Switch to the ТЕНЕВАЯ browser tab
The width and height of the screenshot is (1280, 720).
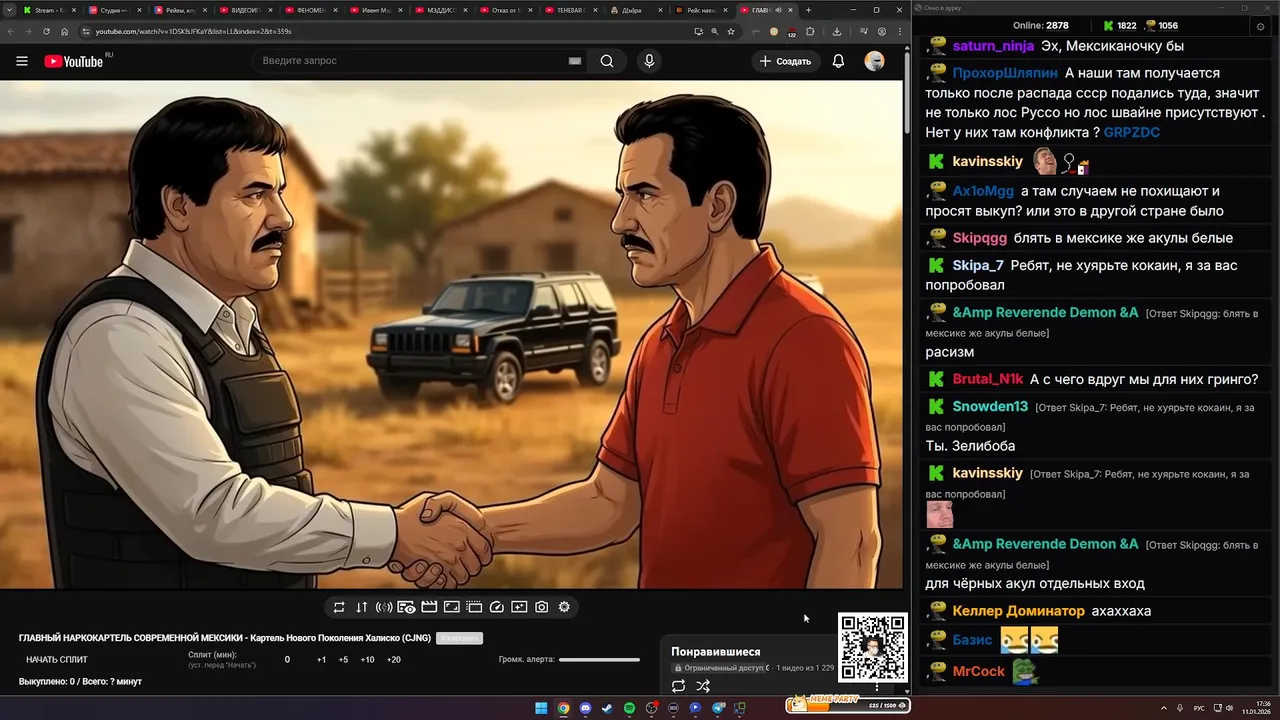570,10
